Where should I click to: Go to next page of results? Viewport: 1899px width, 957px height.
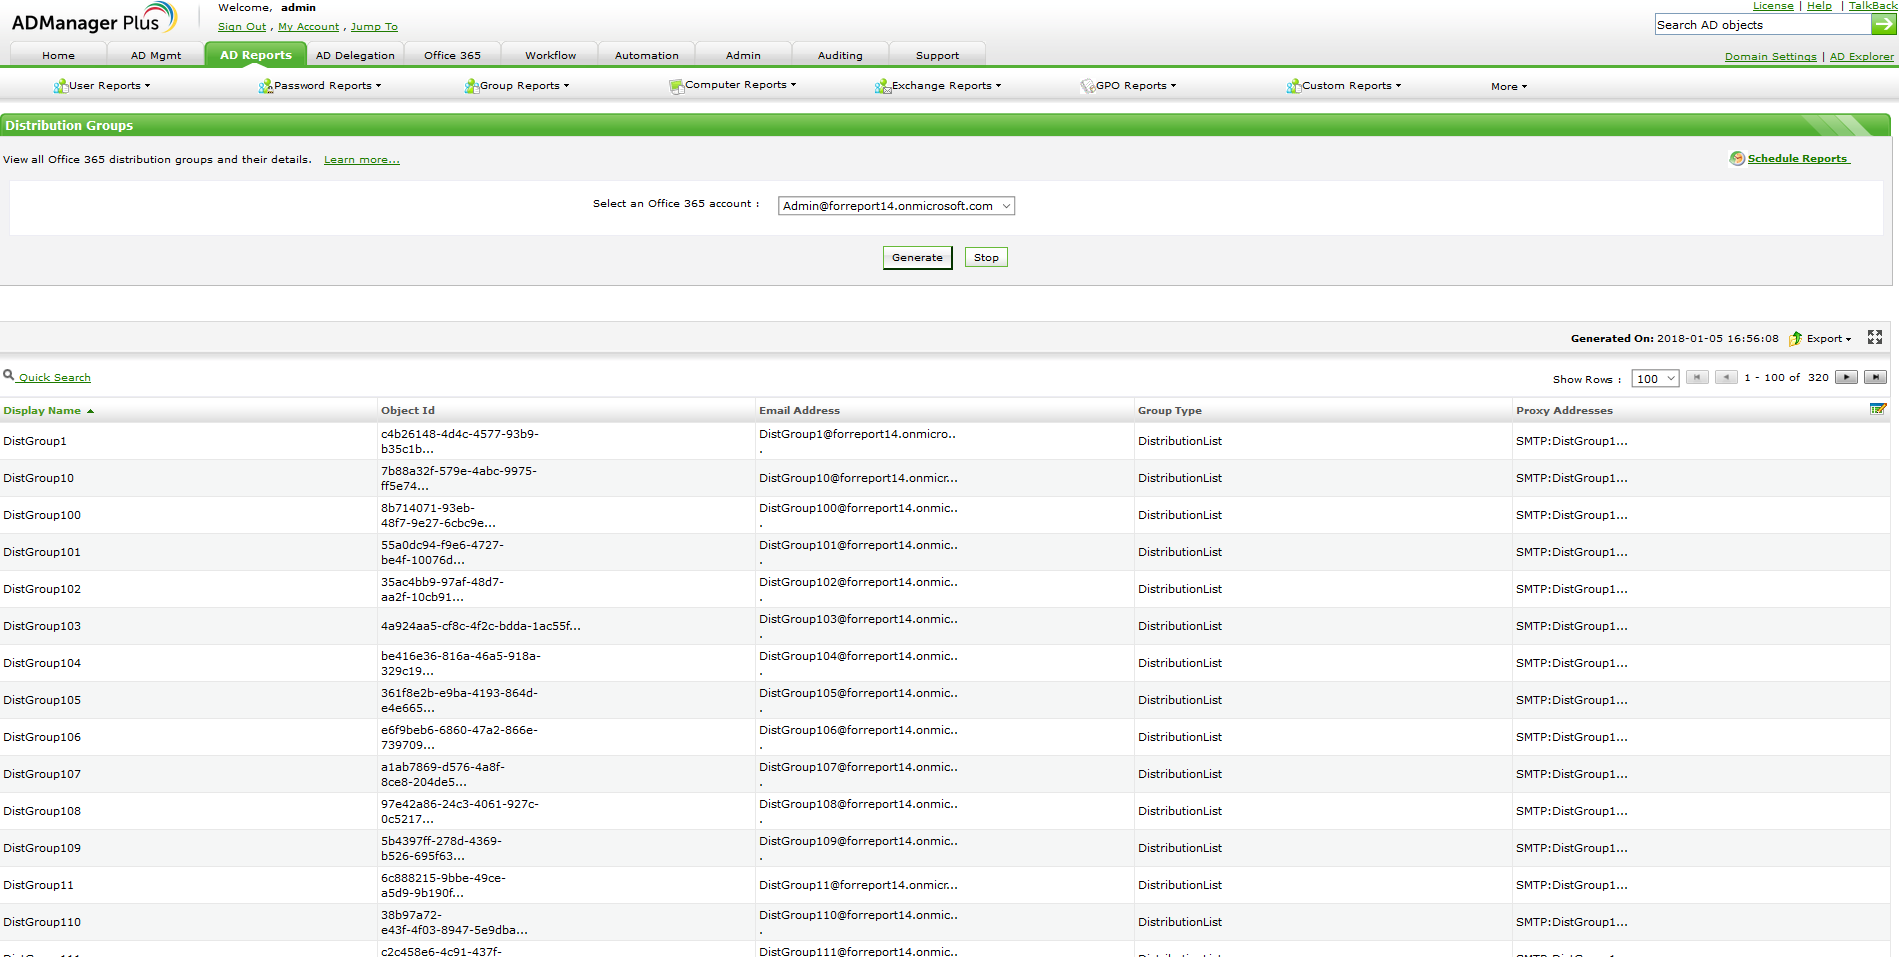pos(1846,378)
